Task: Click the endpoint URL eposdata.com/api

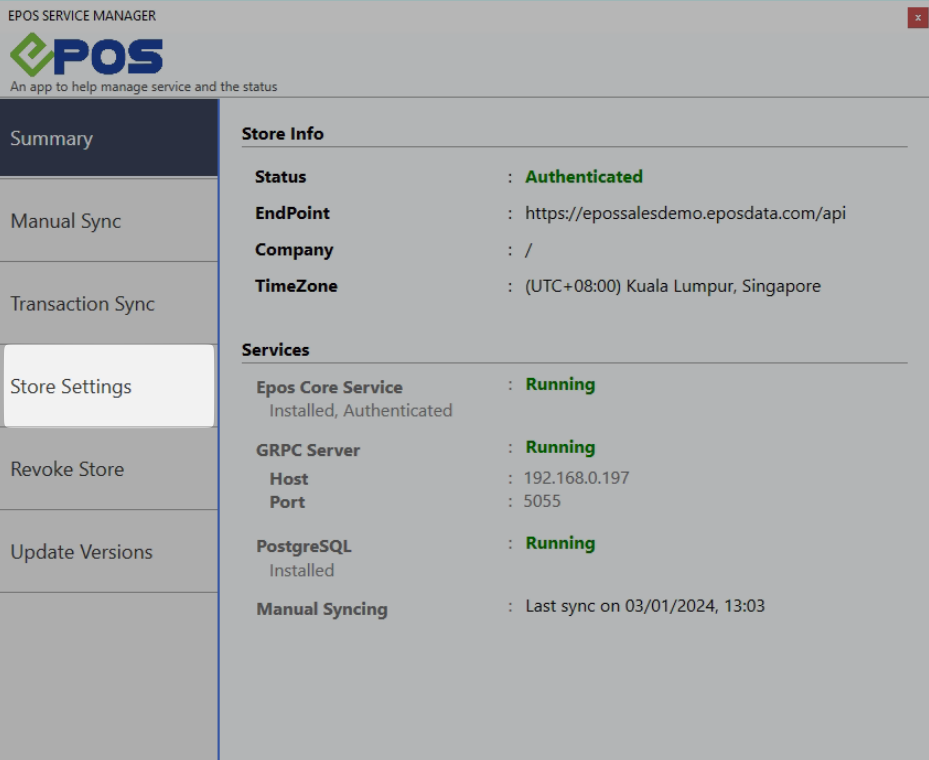Action: point(685,213)
